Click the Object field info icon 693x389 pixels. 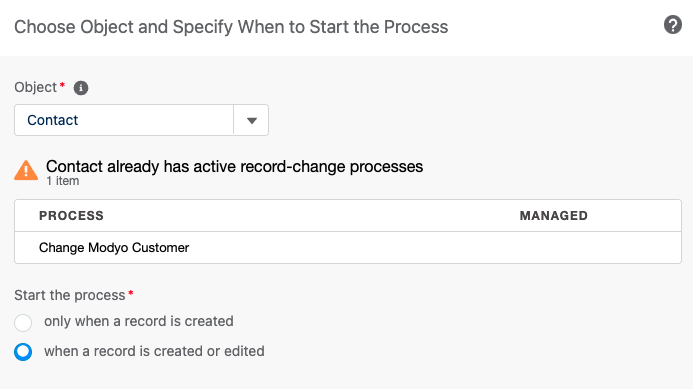click(81, 88)
